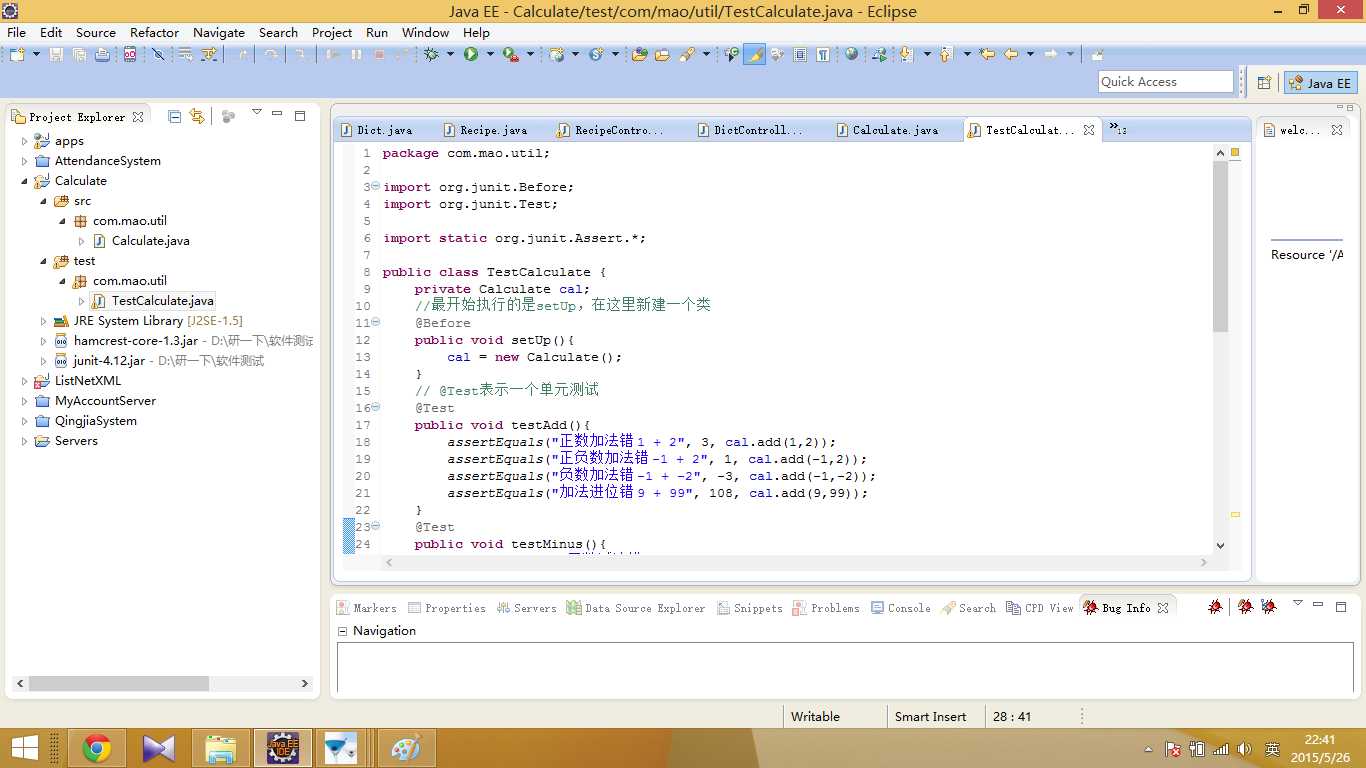Collapse the src folder node
This screenshot has width=1366, height=768.
(43, 201)
